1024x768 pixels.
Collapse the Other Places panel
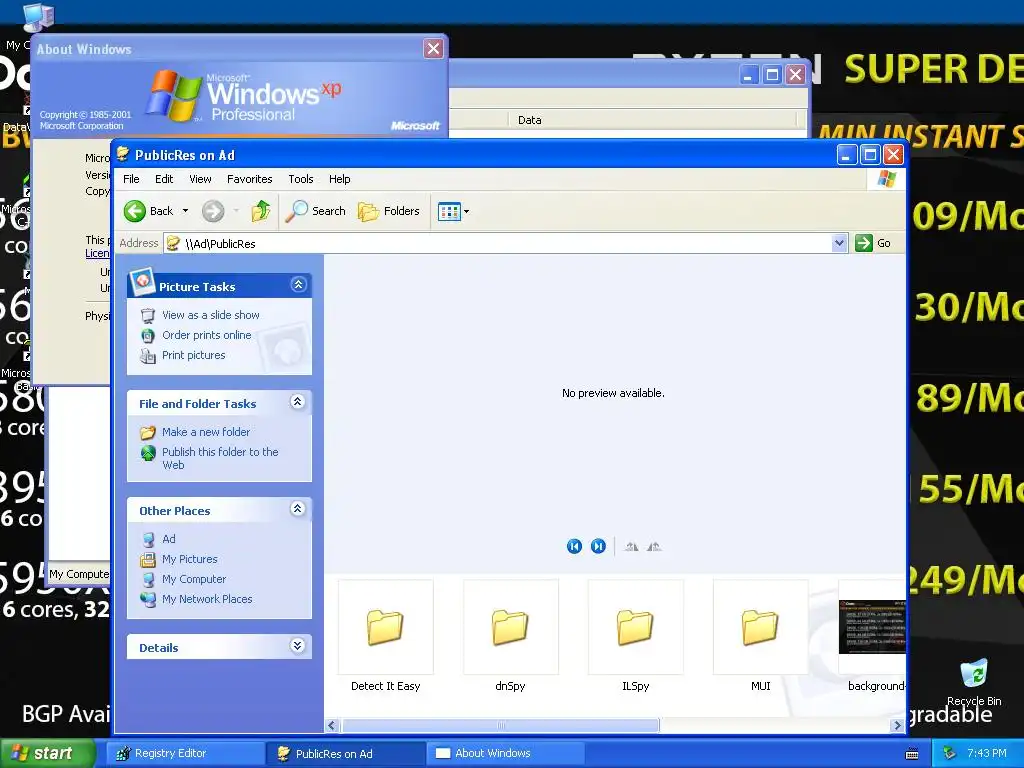click(298, 509)
